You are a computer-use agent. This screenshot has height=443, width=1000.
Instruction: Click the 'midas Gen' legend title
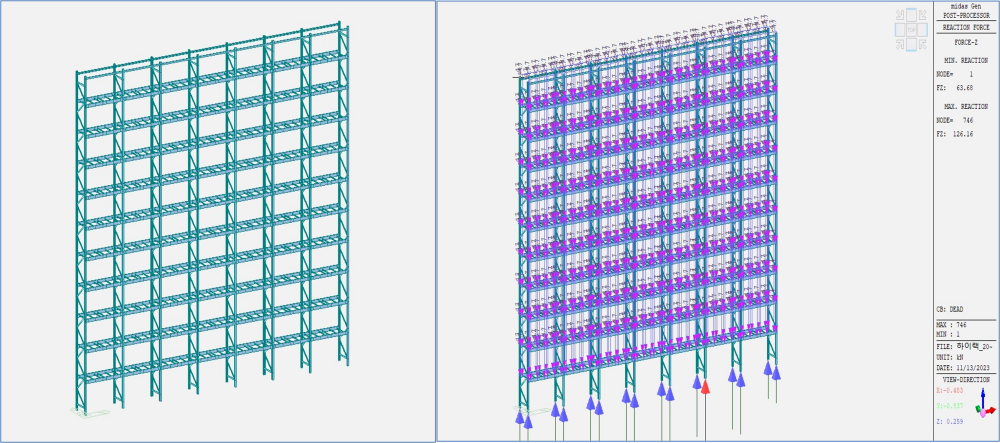click(966, 6)
